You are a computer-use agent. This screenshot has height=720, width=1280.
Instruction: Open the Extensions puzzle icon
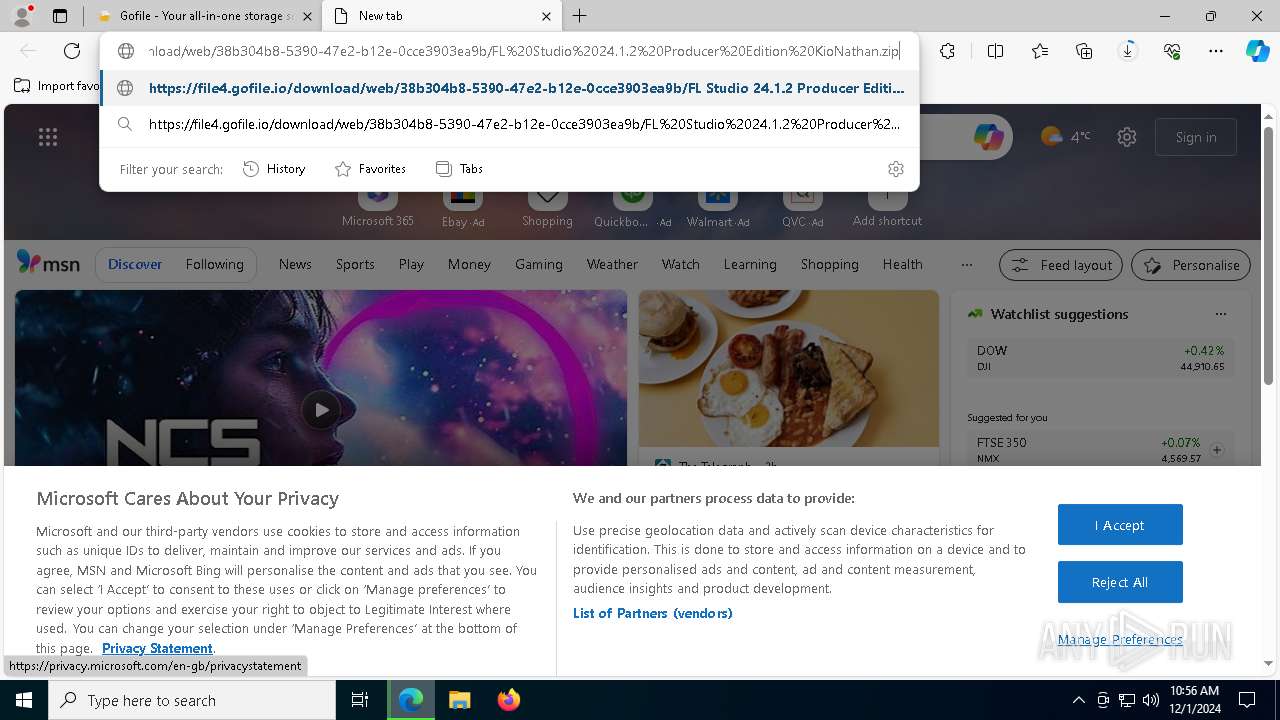(947, 51)
